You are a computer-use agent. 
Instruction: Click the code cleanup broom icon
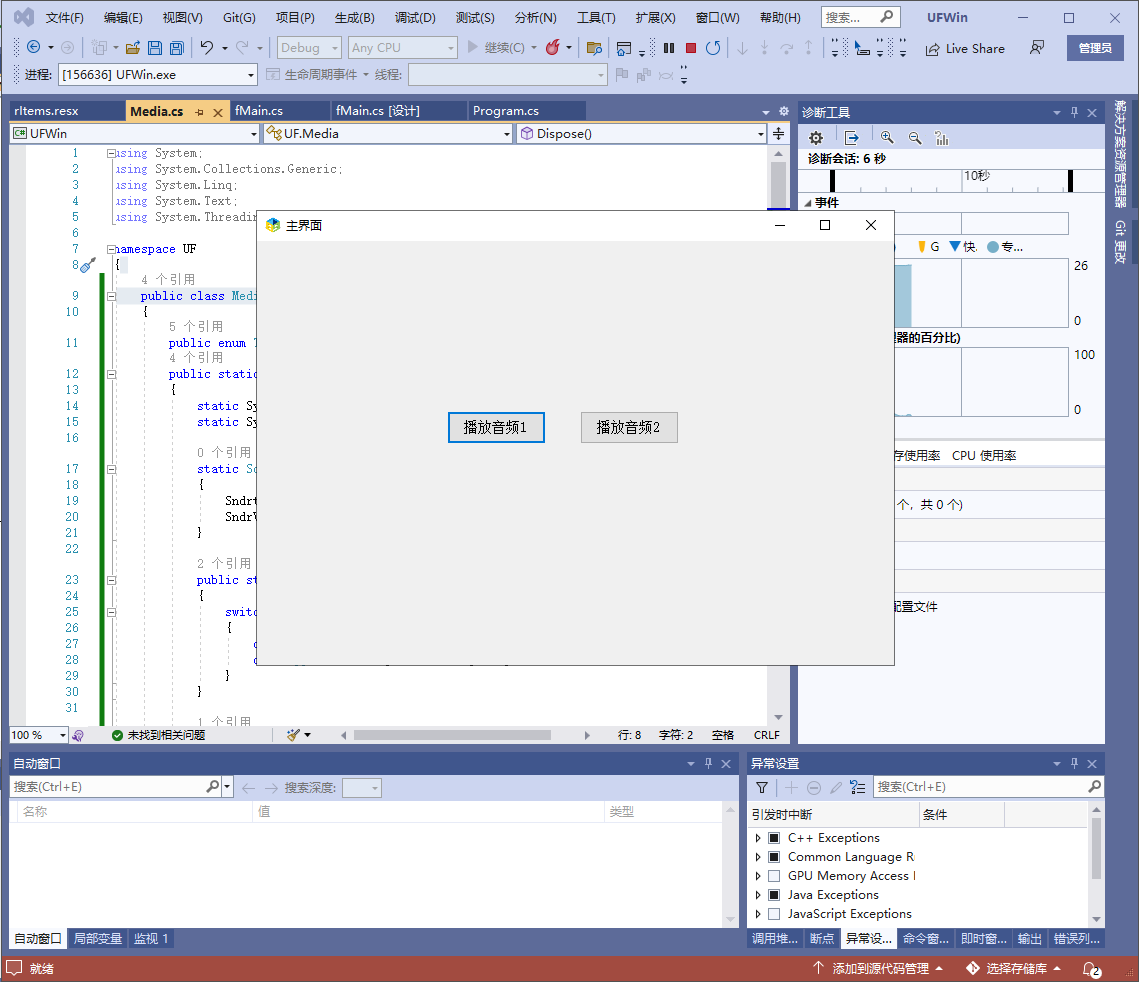point(293,735)
